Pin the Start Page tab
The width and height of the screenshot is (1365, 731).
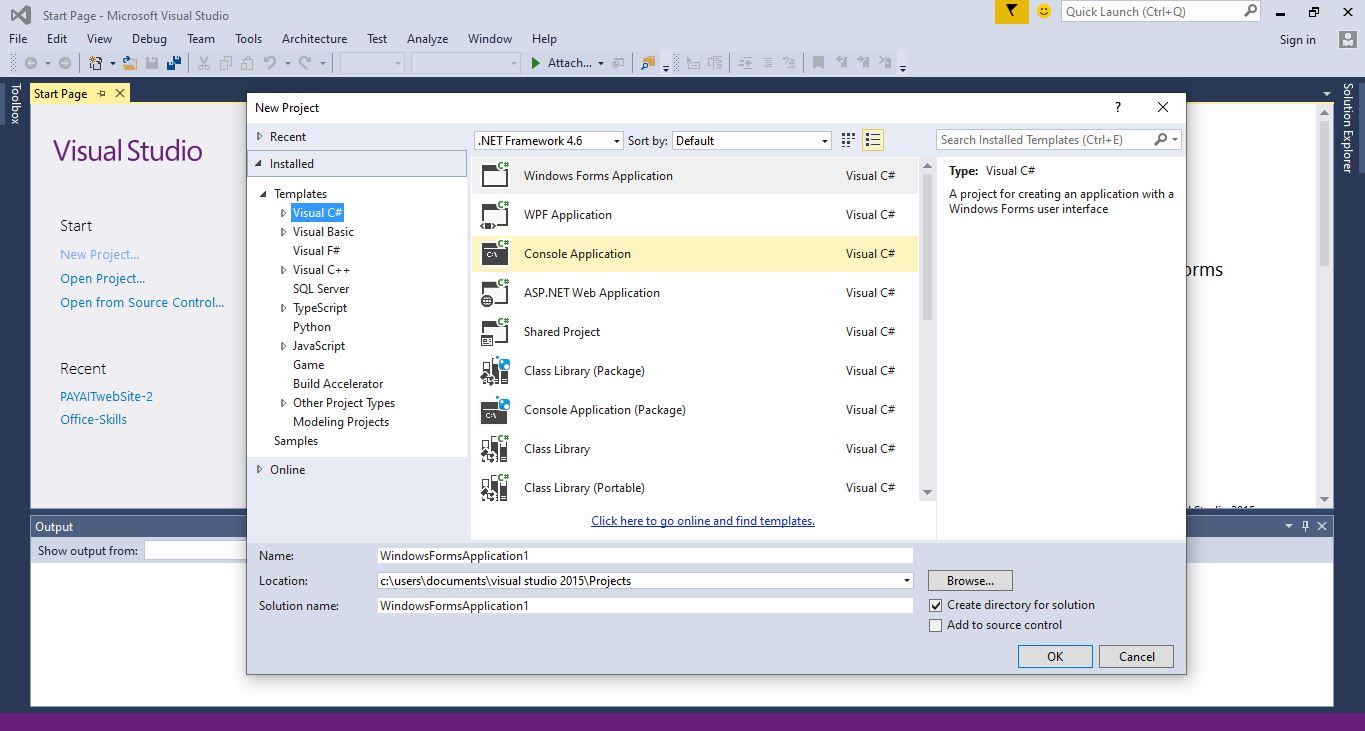coord(101,93)
